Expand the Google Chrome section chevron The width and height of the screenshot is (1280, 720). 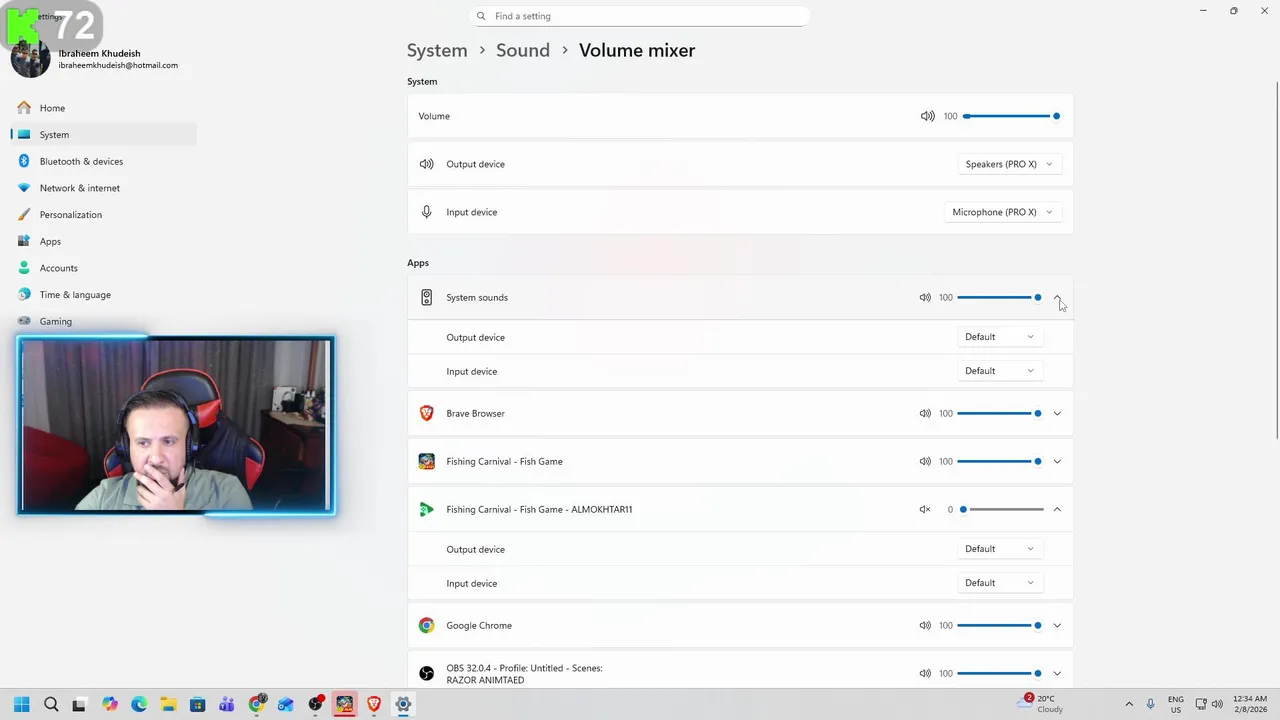click(1057, 625)
